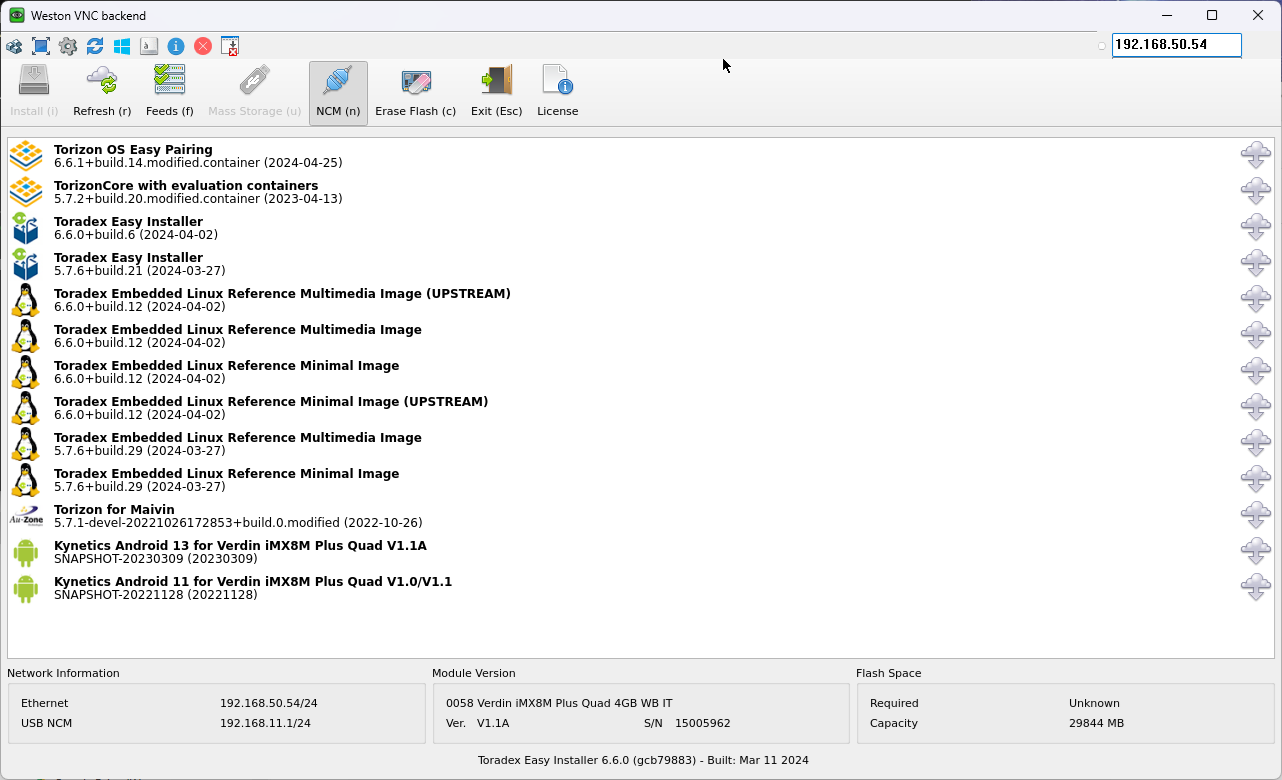Download icon for Multimedia Image 5.7.6+build.29
The image size is (1282, 780).
(1256, 443)
